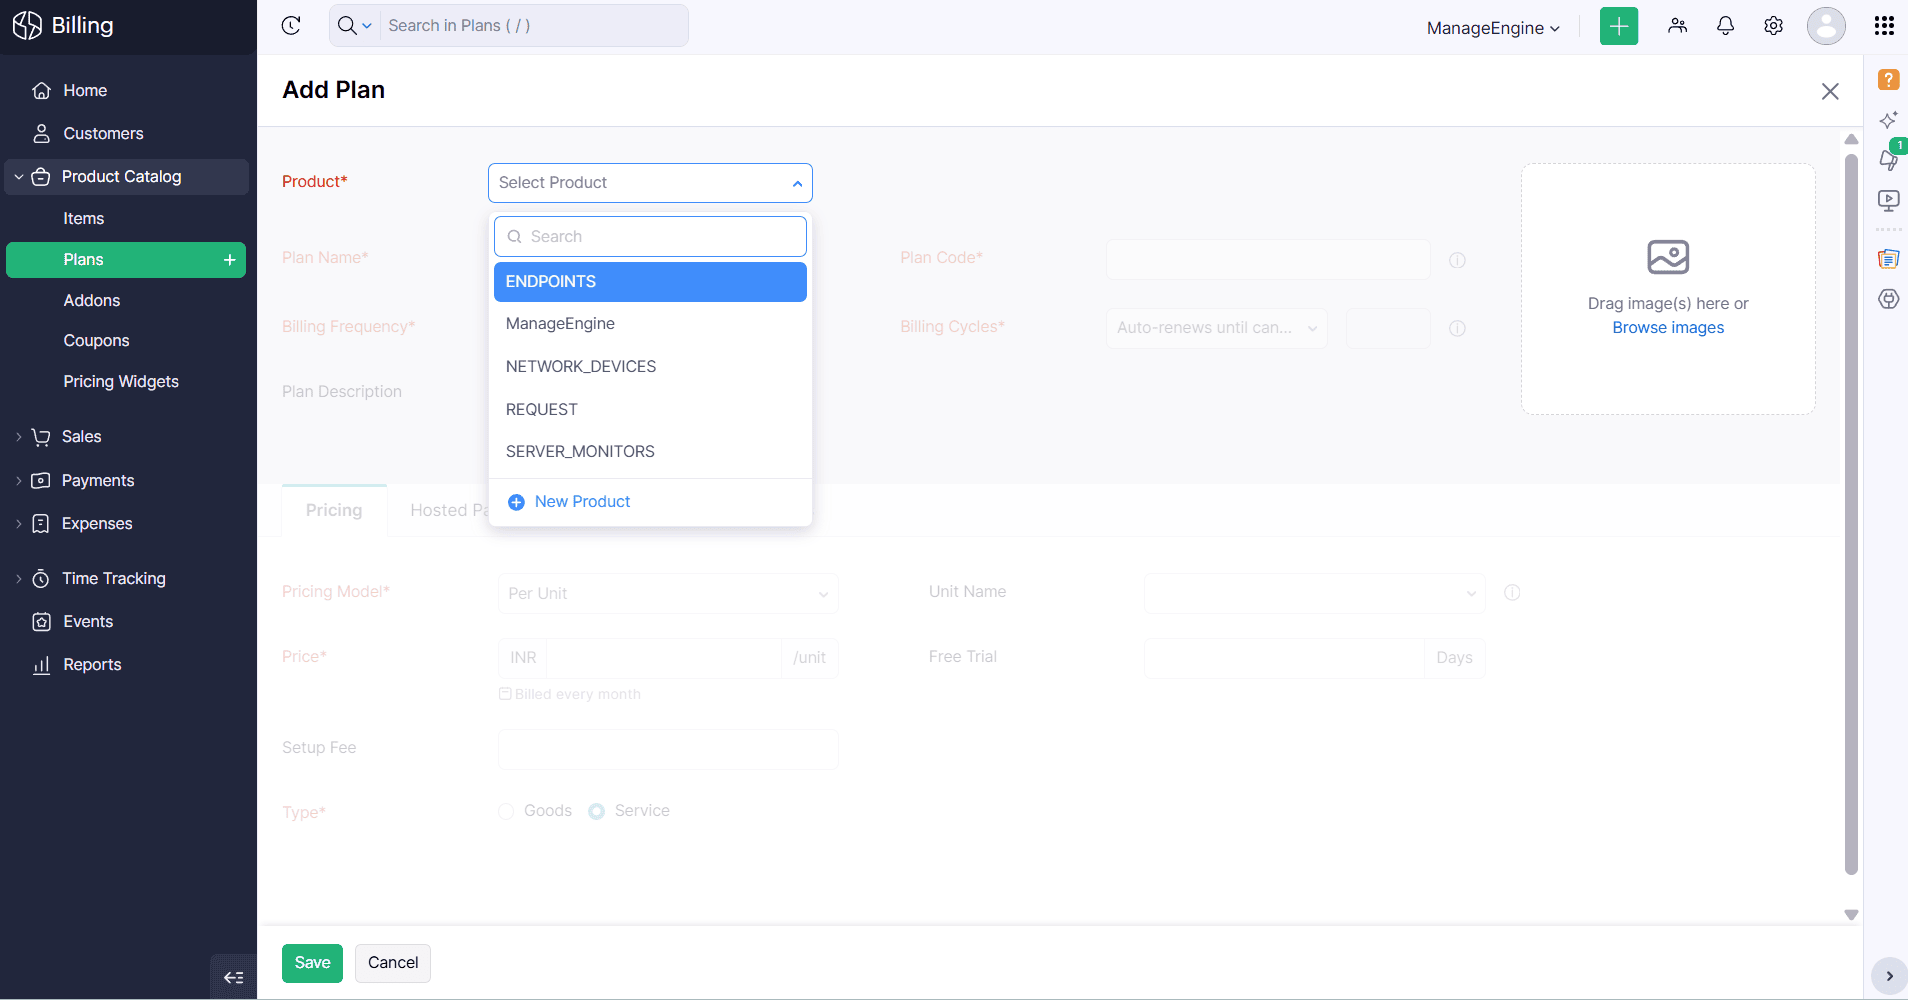Click the Plan Code info icon
Screen dimensions: 1908x1000
click(x=1458, y=260)
